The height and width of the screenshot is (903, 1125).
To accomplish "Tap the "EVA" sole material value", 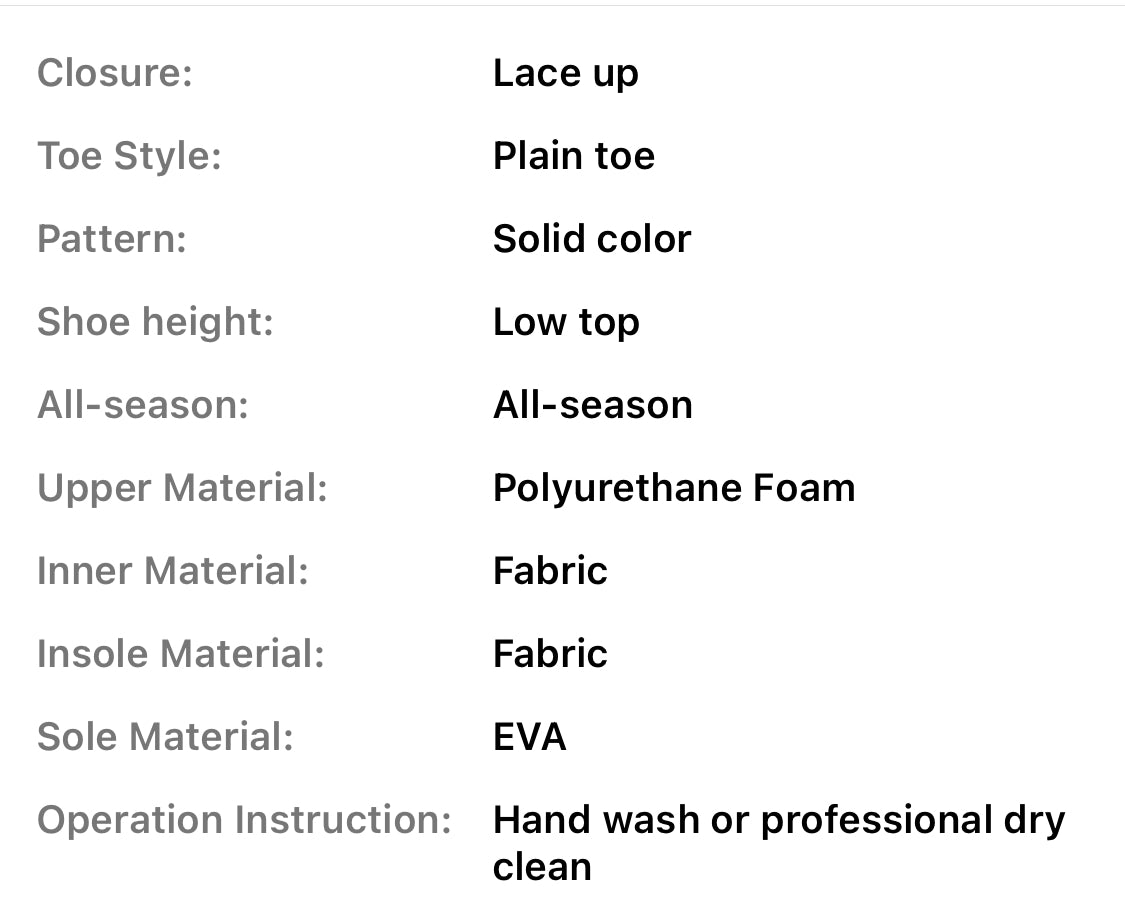I will [529, 737].
